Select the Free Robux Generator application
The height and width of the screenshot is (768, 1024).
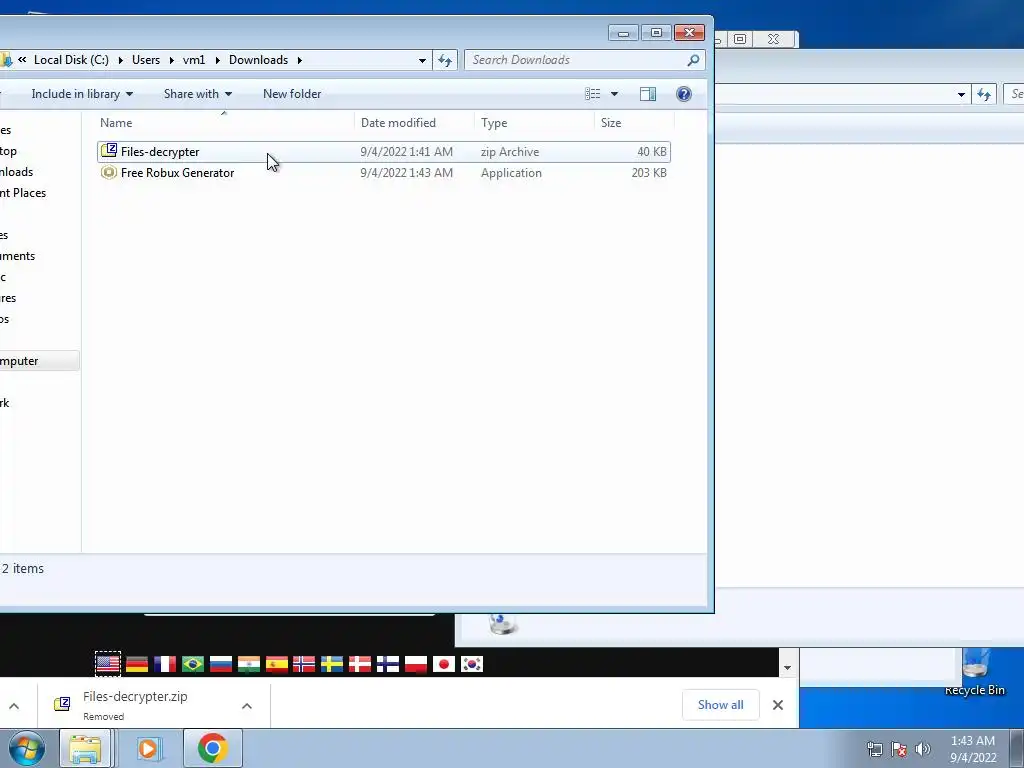pyautogui.click(x=383, y=172)
